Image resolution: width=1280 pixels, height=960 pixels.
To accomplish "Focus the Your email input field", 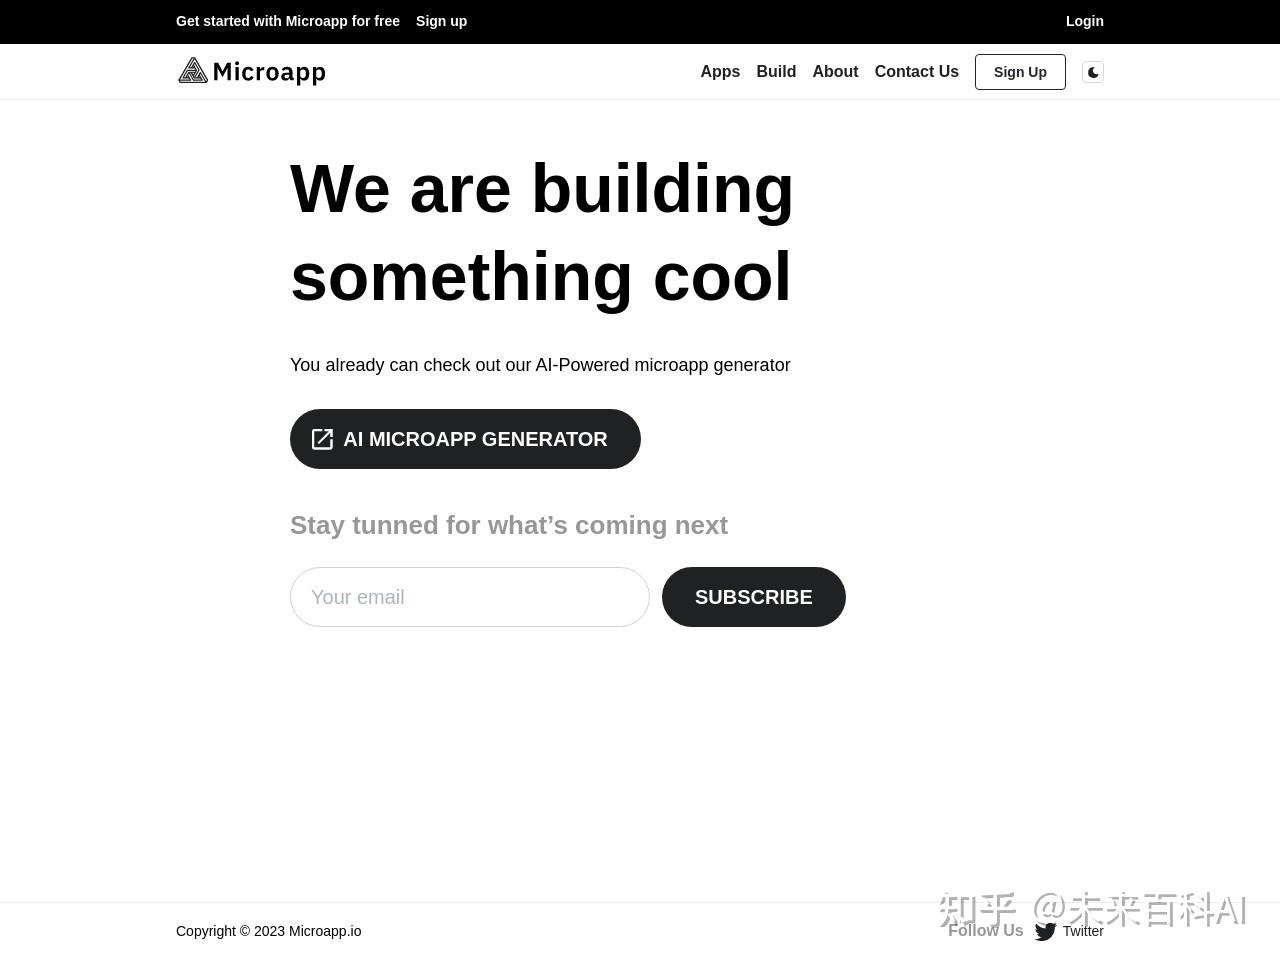I will 470,597.
